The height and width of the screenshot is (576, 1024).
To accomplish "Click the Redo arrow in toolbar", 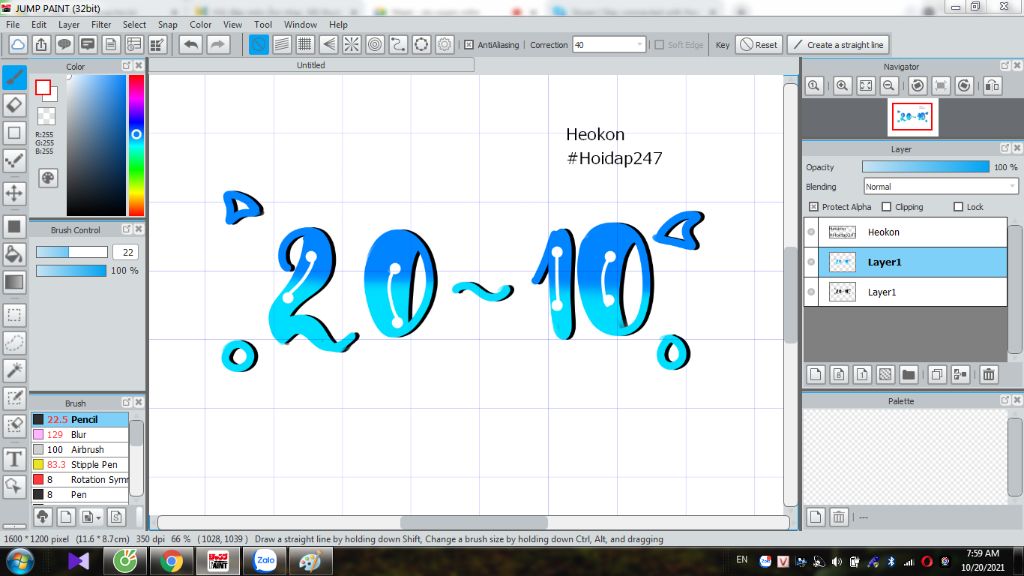I will click(217, 44).
